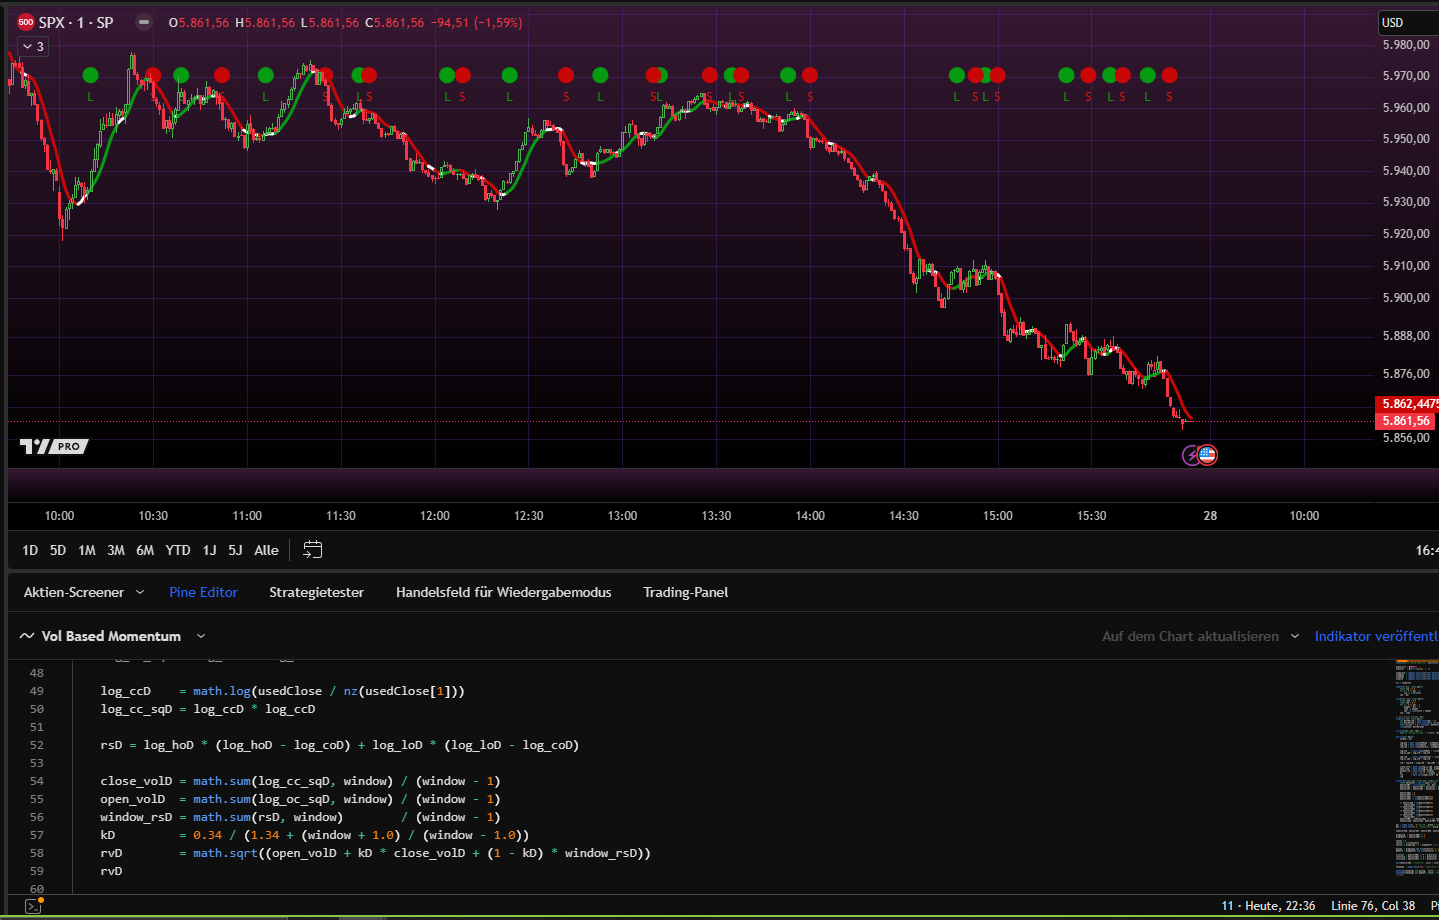Click Auf dem Chart aktualisieren
This screenshot has width=1439, height=920.
point(1190,636)
